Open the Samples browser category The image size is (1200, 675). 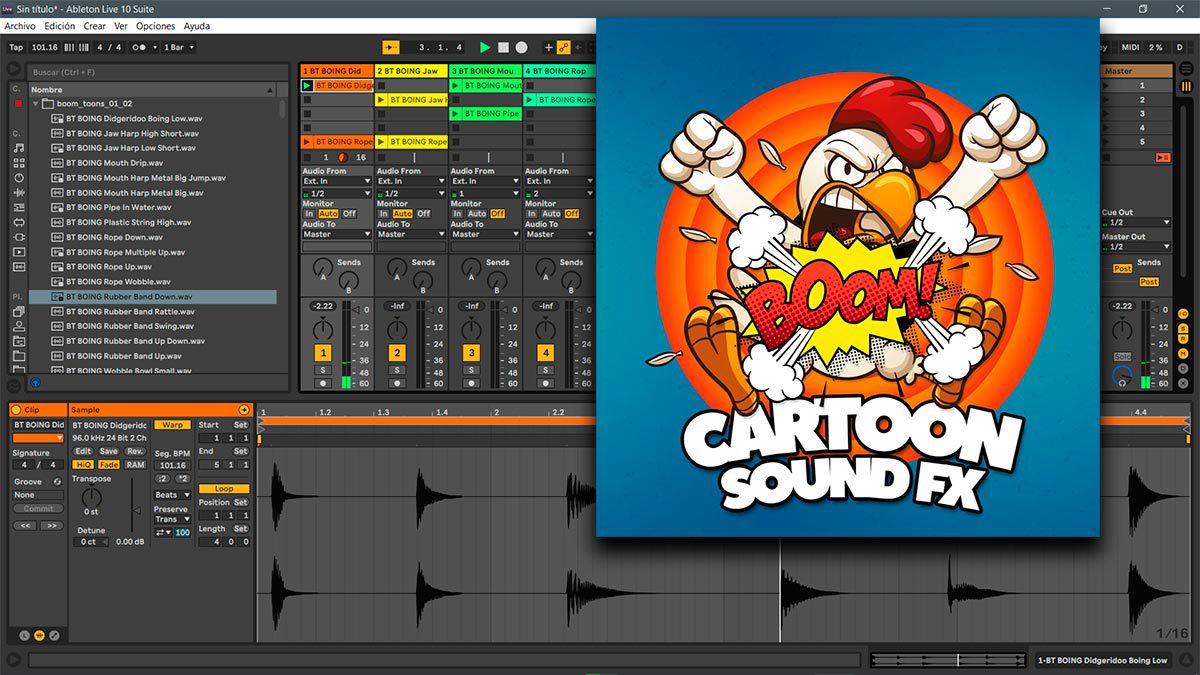pyautogui.click(x=19, y=267)
